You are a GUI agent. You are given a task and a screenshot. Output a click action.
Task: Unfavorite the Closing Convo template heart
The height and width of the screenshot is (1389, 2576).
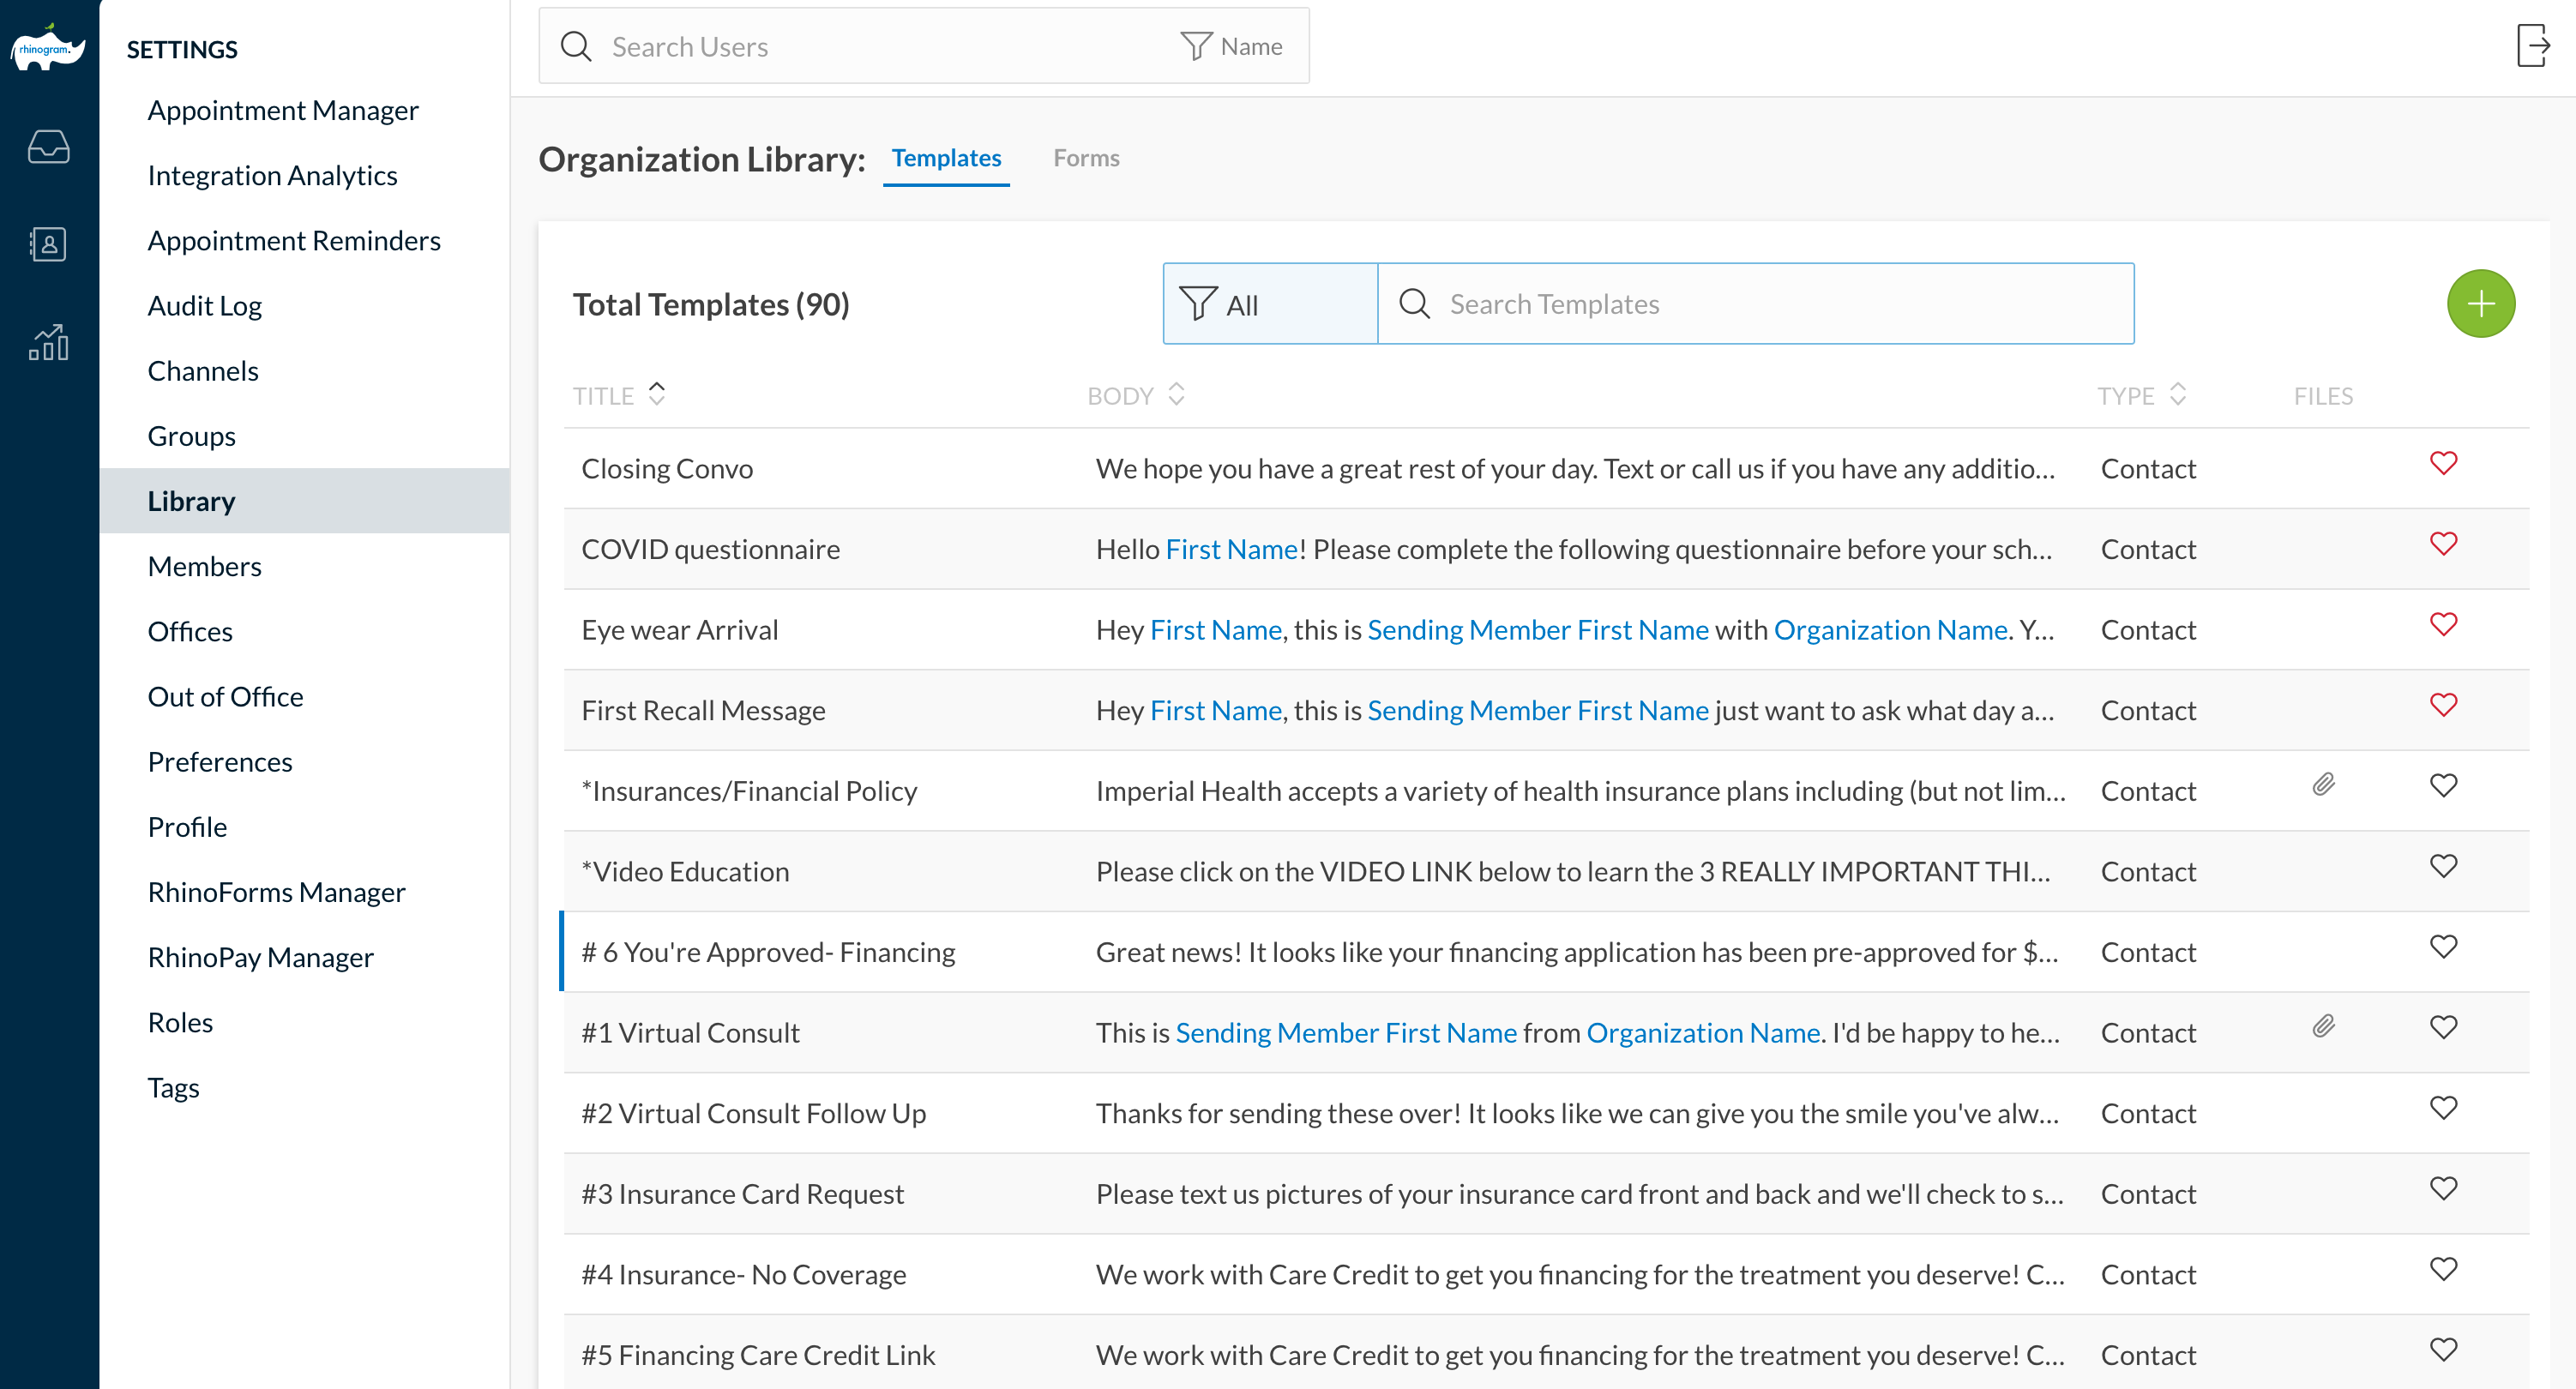click(2443, 463)
